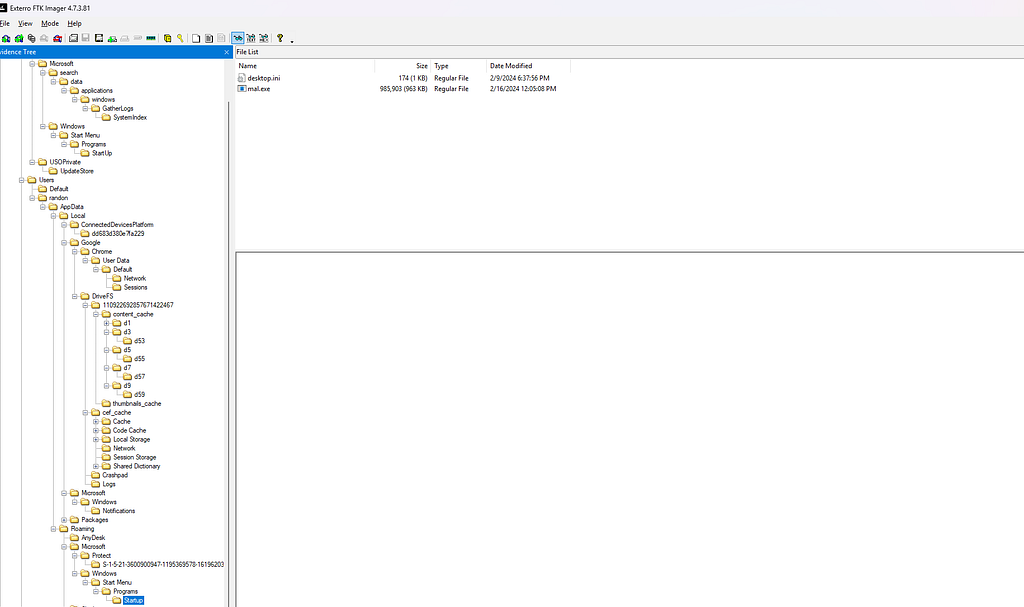Expand the Cache folder under cef_cache
This screenshot has width=1024, height=607.
(x=96, y=421)
